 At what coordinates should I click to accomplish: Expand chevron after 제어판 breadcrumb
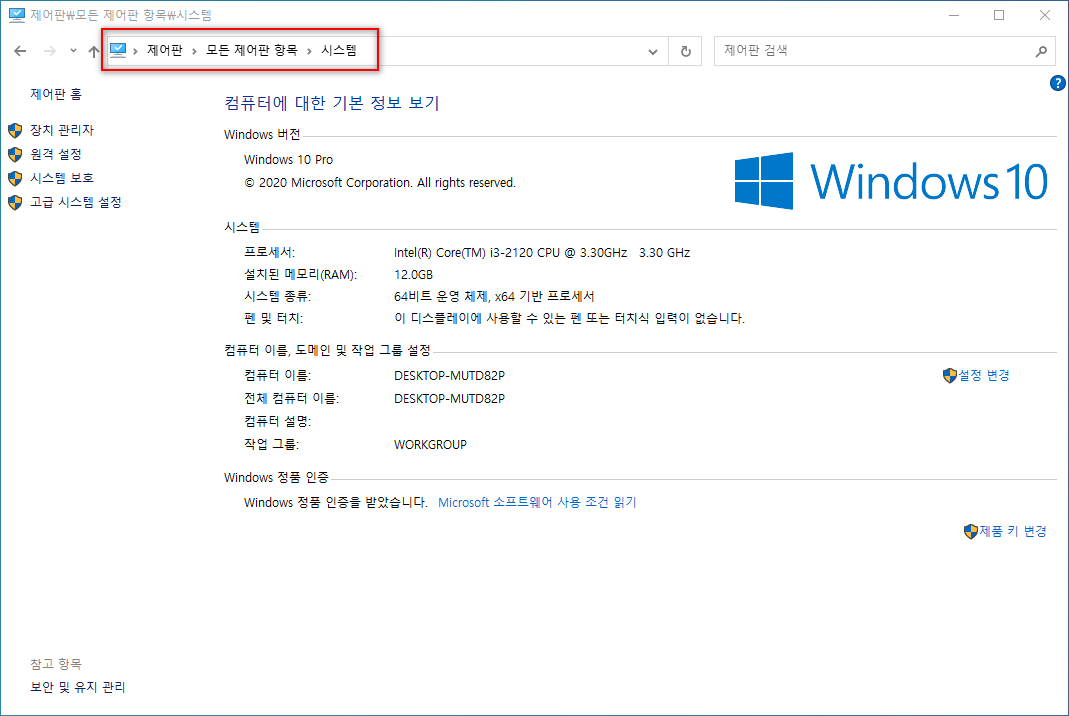194,51
